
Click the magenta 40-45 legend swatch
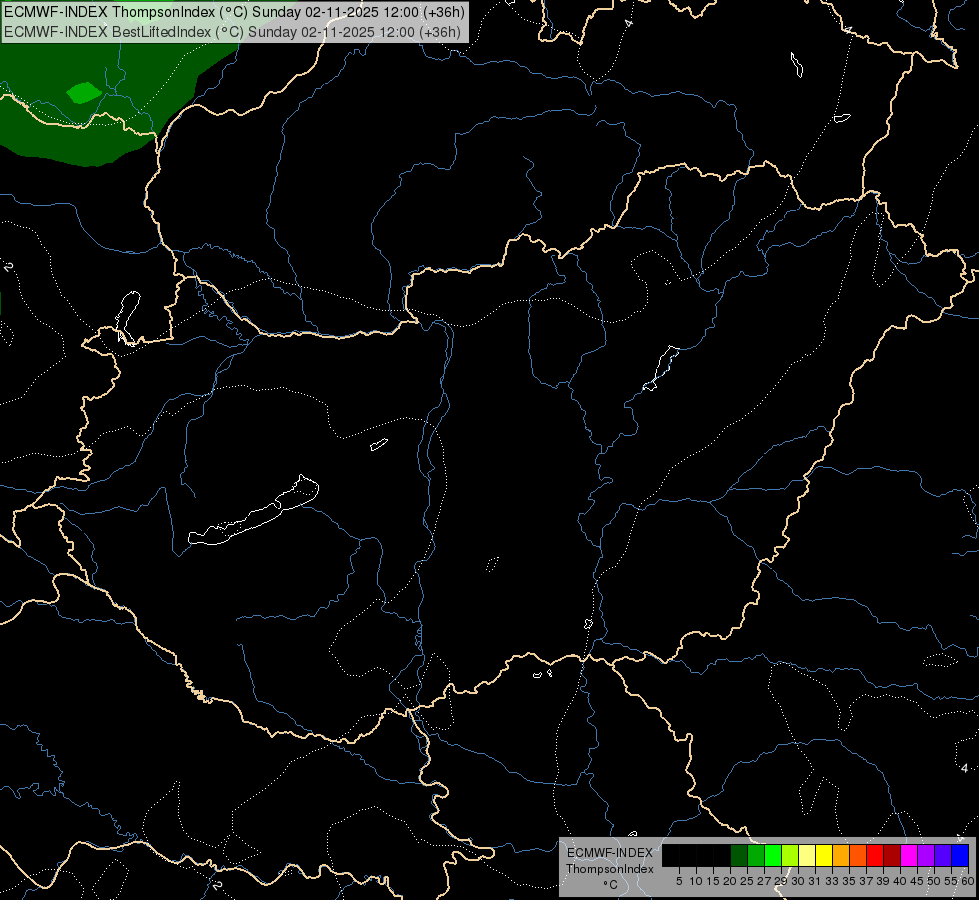pyautogui.click(x=909, y=855)
